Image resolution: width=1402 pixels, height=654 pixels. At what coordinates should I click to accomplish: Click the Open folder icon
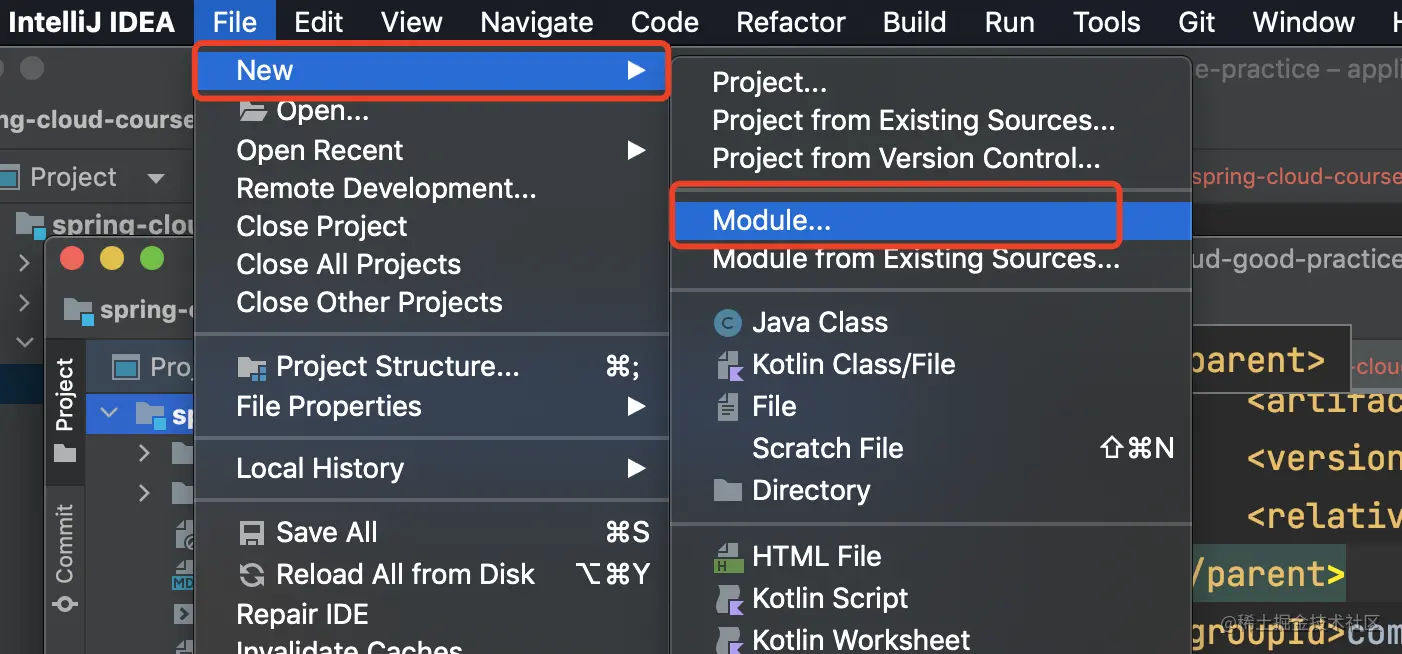tap(252, 111)
